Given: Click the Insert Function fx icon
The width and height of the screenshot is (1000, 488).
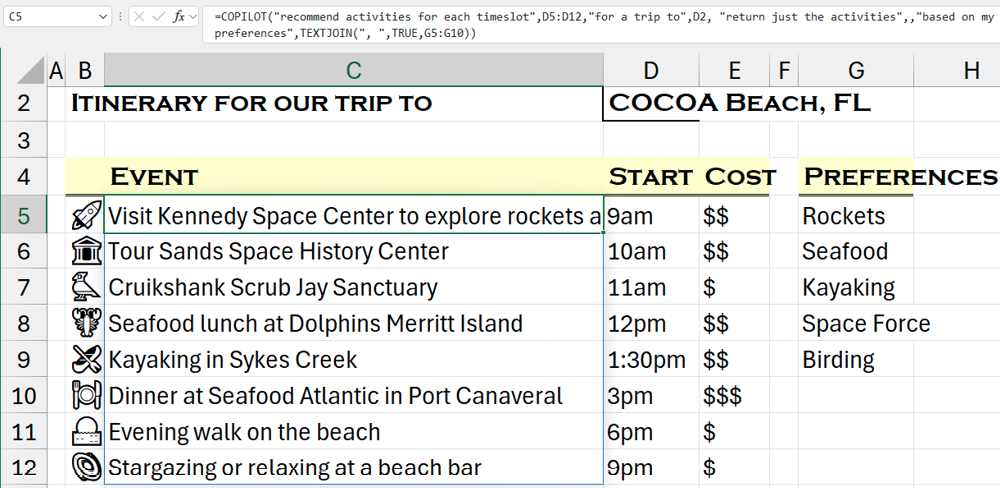Looking at the screenshot, I should click(x=178, y=17).
